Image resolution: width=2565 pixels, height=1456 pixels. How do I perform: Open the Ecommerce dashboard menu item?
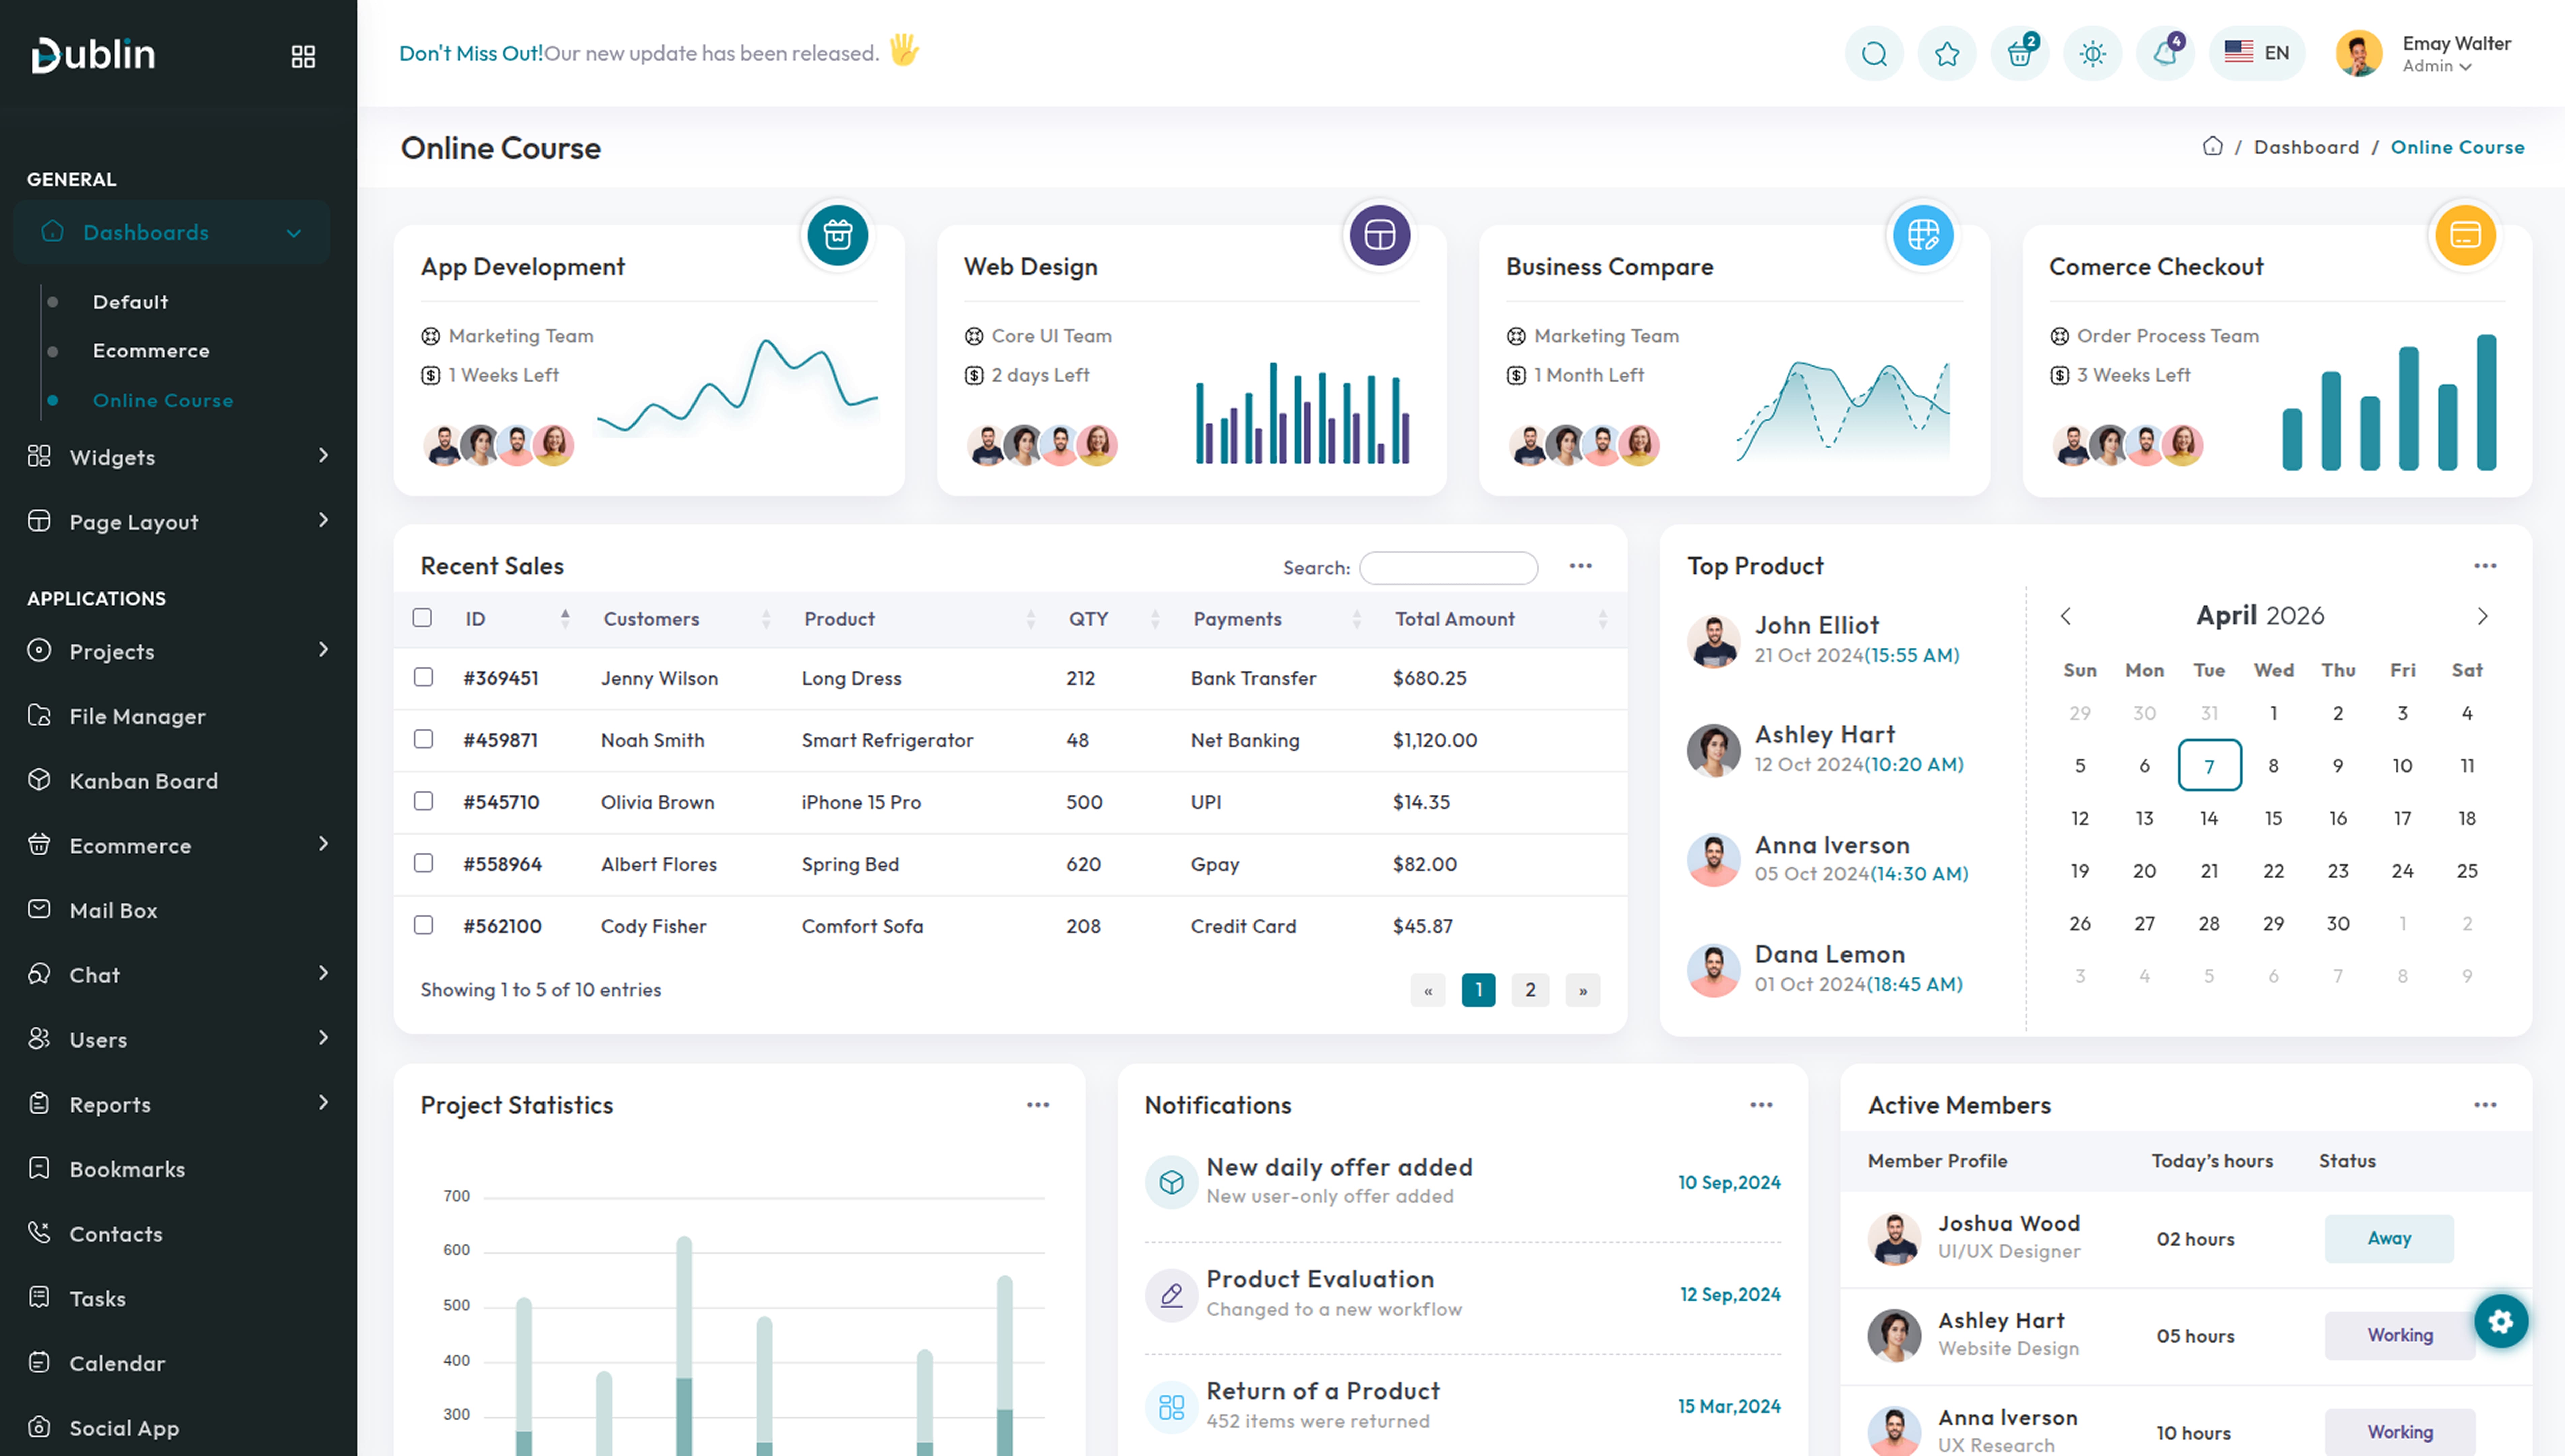coord(151,350)
